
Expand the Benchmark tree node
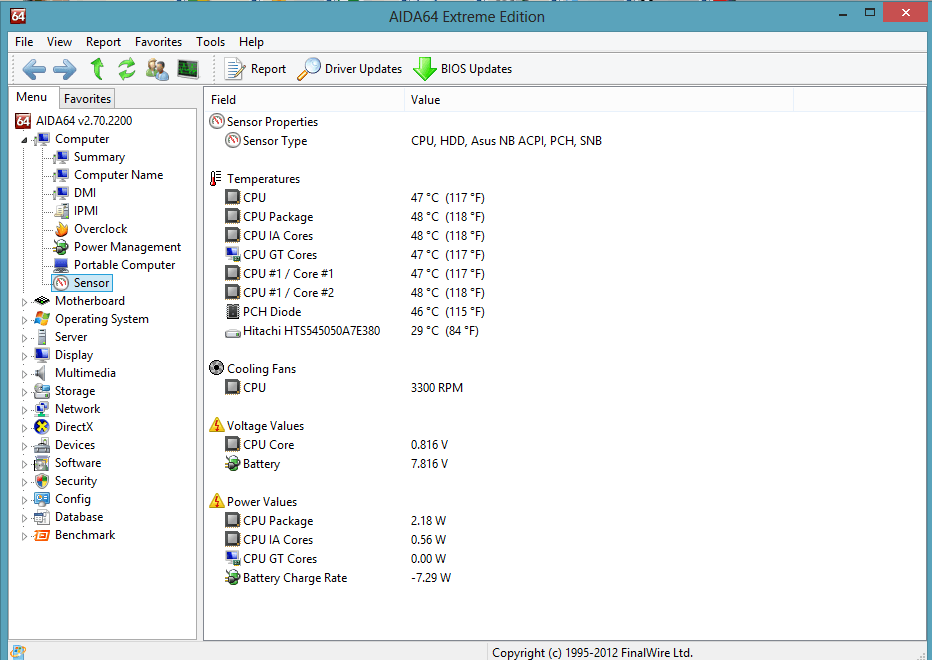(x=25, y=535)
